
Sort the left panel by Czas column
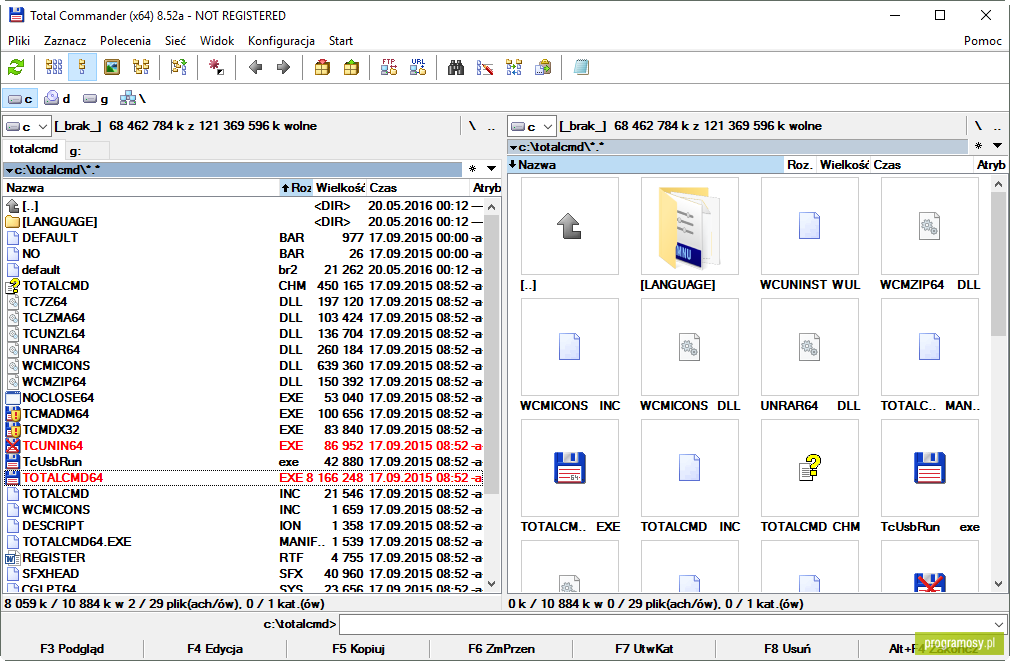pyautogui.click(x=419, y=188)
